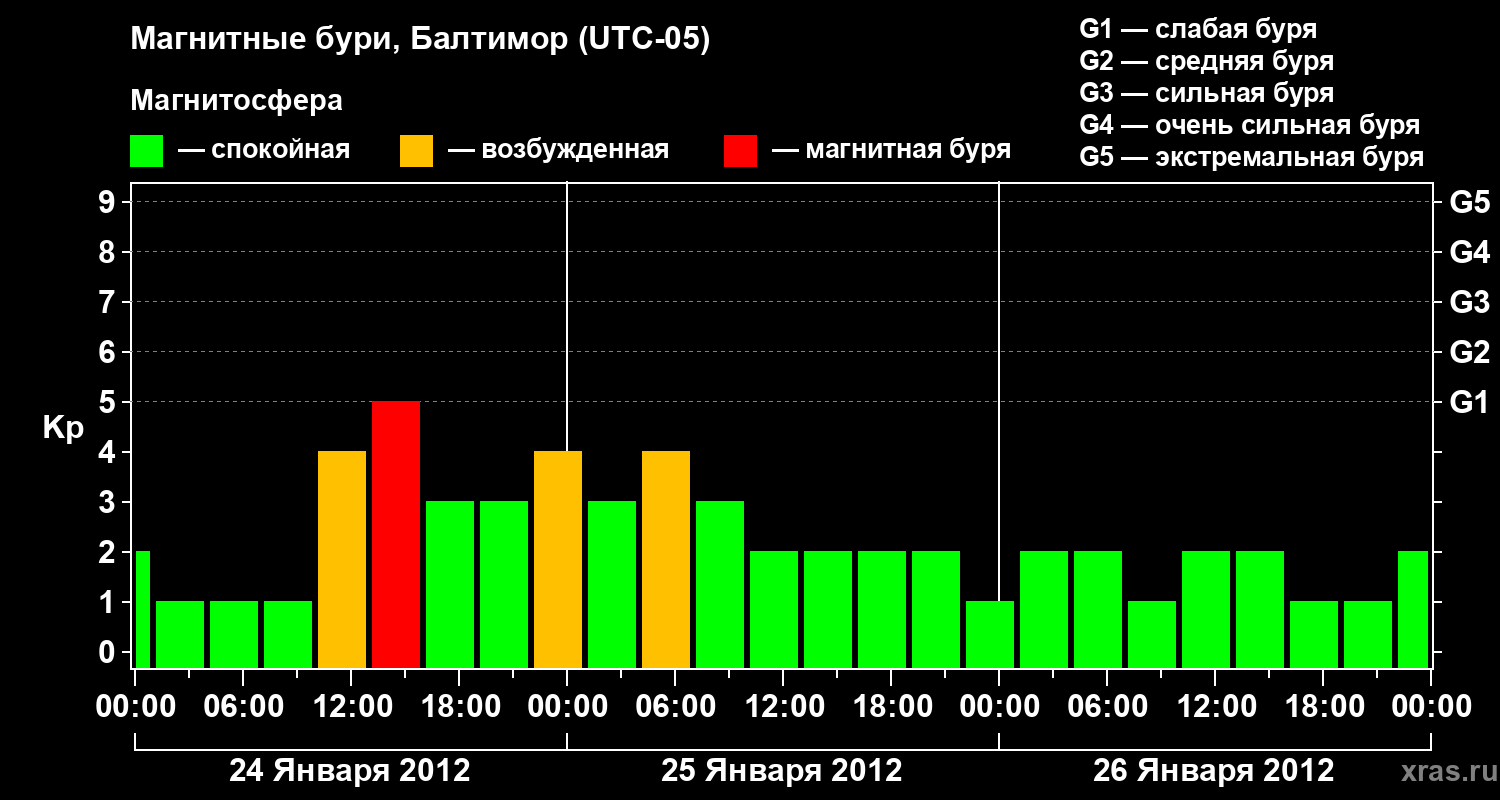Click the '26 Января 2012' date label
The height and width of the screenshot is (800, 1500).
pyautogui.click(x=1214, y=771)
